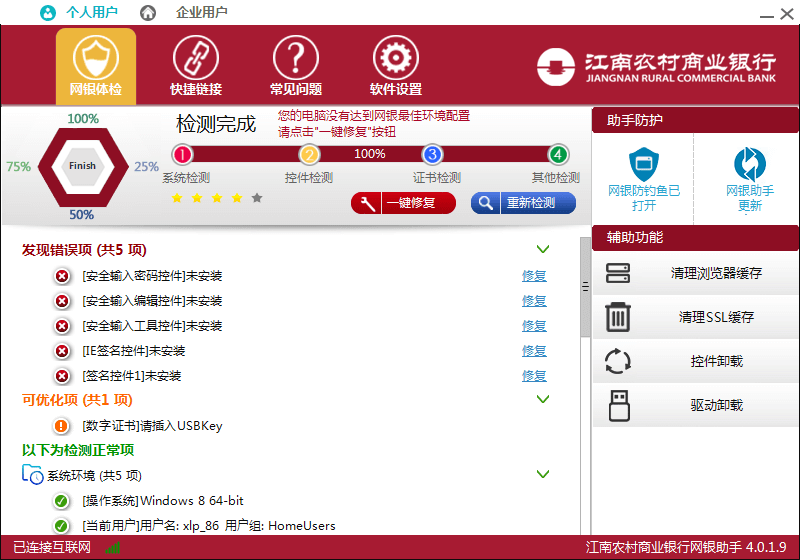This screenshot has height=560, width=800.
Task: Click 清理SSL缓存 trash button
Action: pos(695,317)
